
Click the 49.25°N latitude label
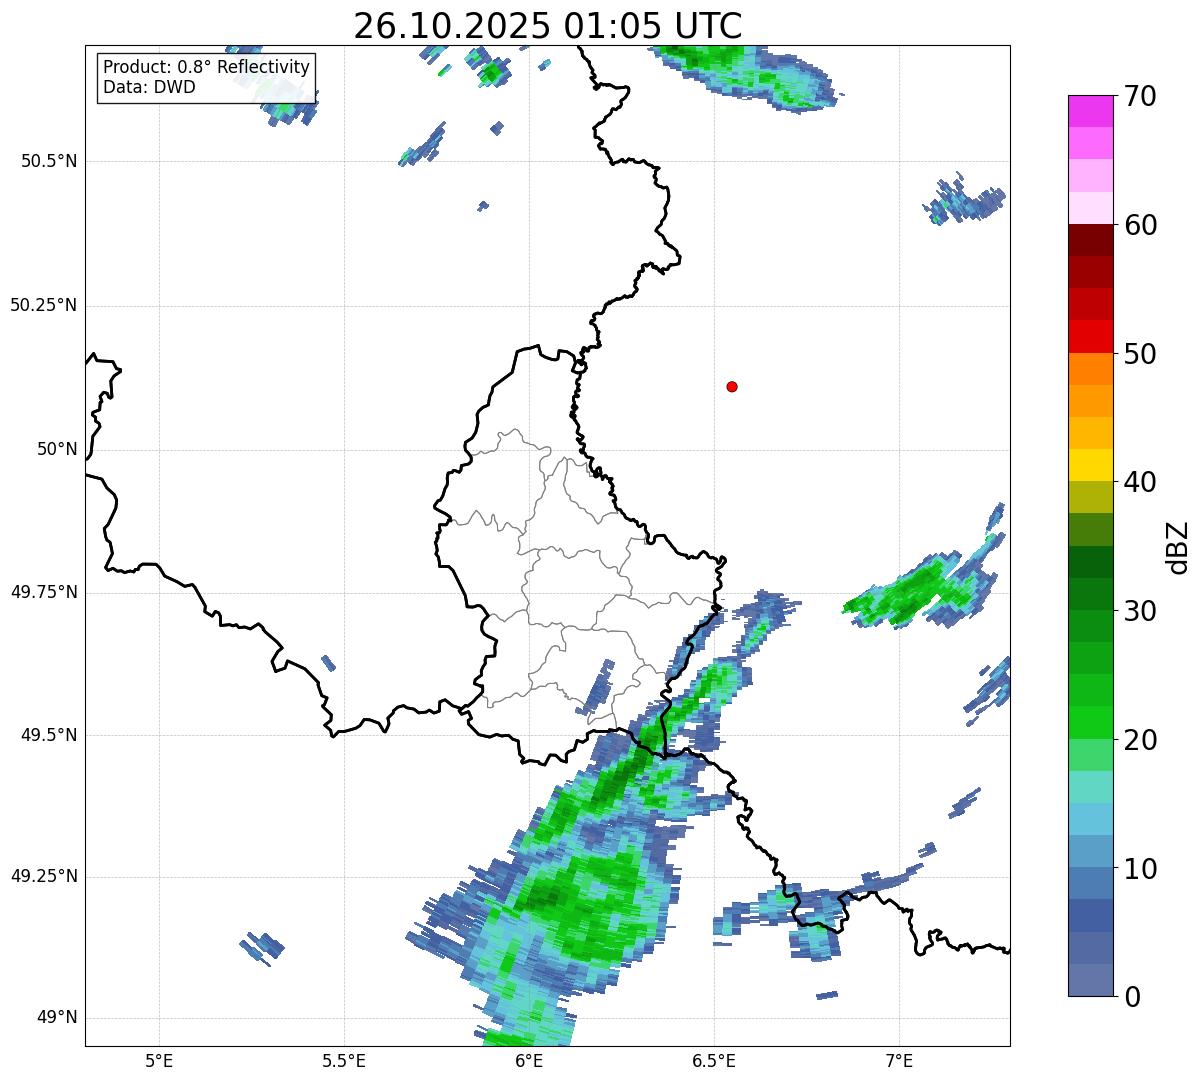tap(44, 876)
